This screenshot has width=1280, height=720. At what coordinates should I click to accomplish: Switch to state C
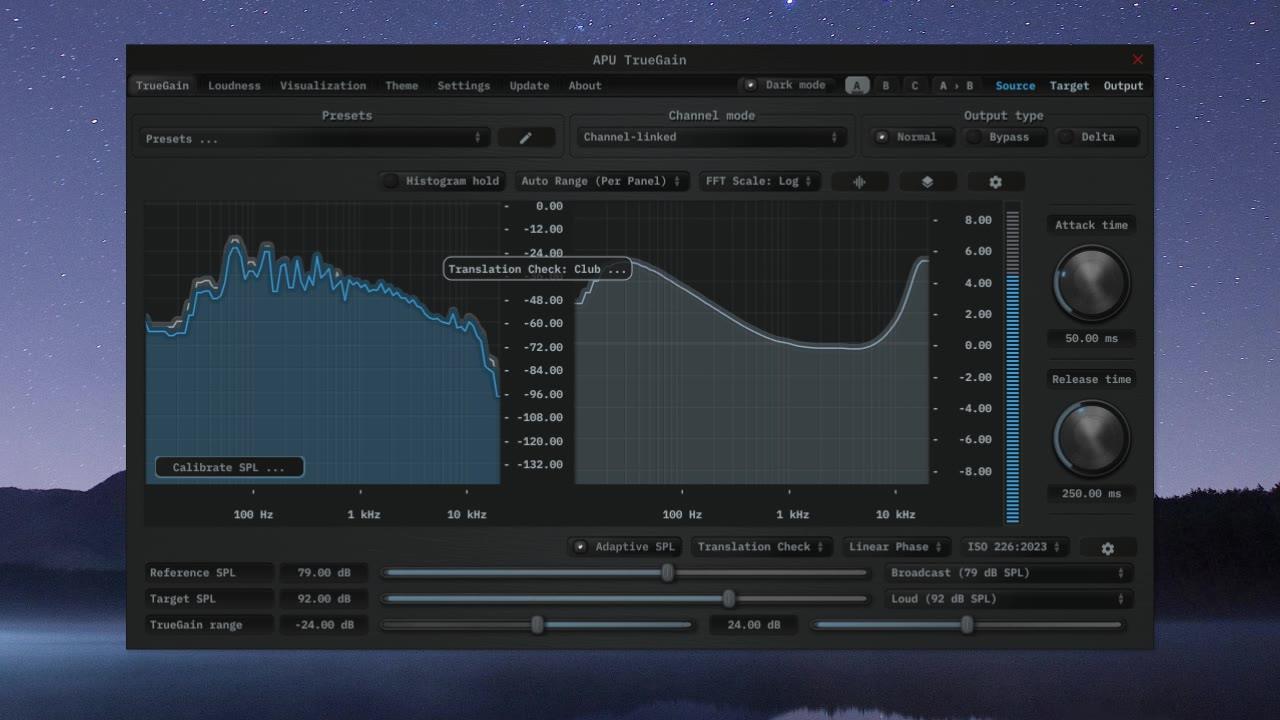click(x=914, y=86)
